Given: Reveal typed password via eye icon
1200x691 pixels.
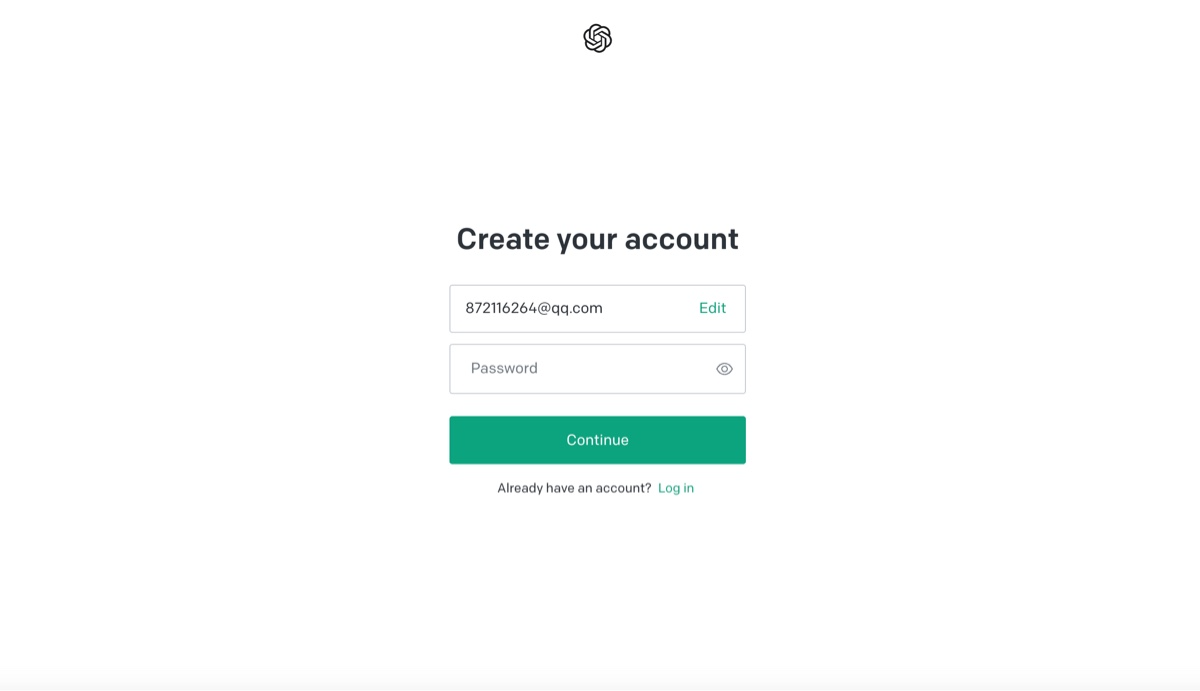Looking at the screenshot, I should tap(724, 369).
